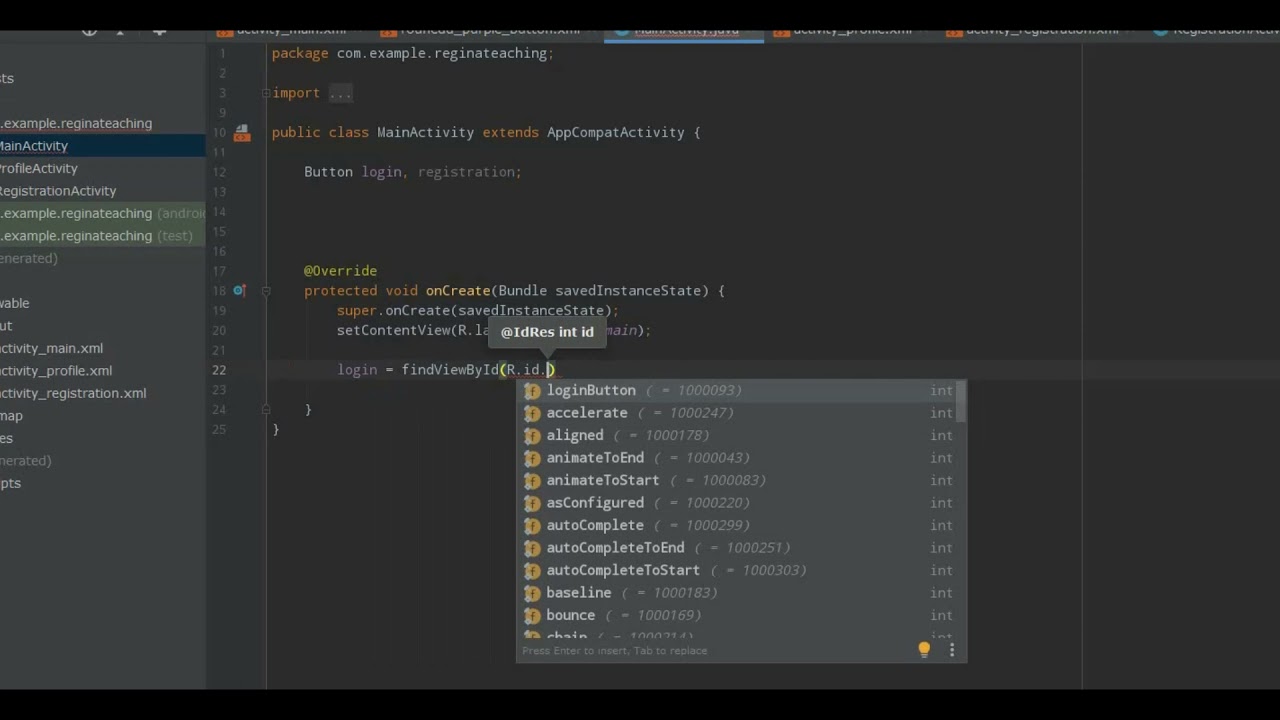Collapse the onCreate method with its fold marker
Viewport: 1280px width, 720px height.
[266, 291]
